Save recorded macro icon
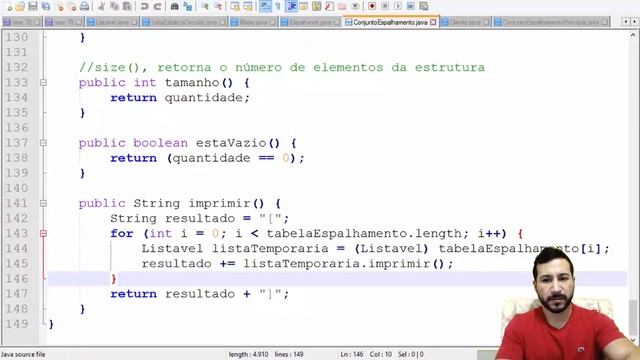The width and height of the screenshot is (640, 360). (424, 6)
